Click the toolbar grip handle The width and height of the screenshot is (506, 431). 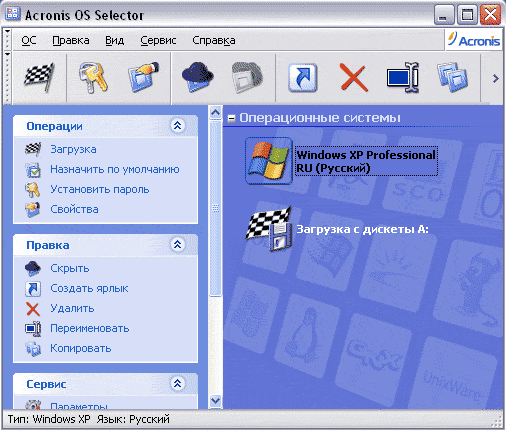7,78
